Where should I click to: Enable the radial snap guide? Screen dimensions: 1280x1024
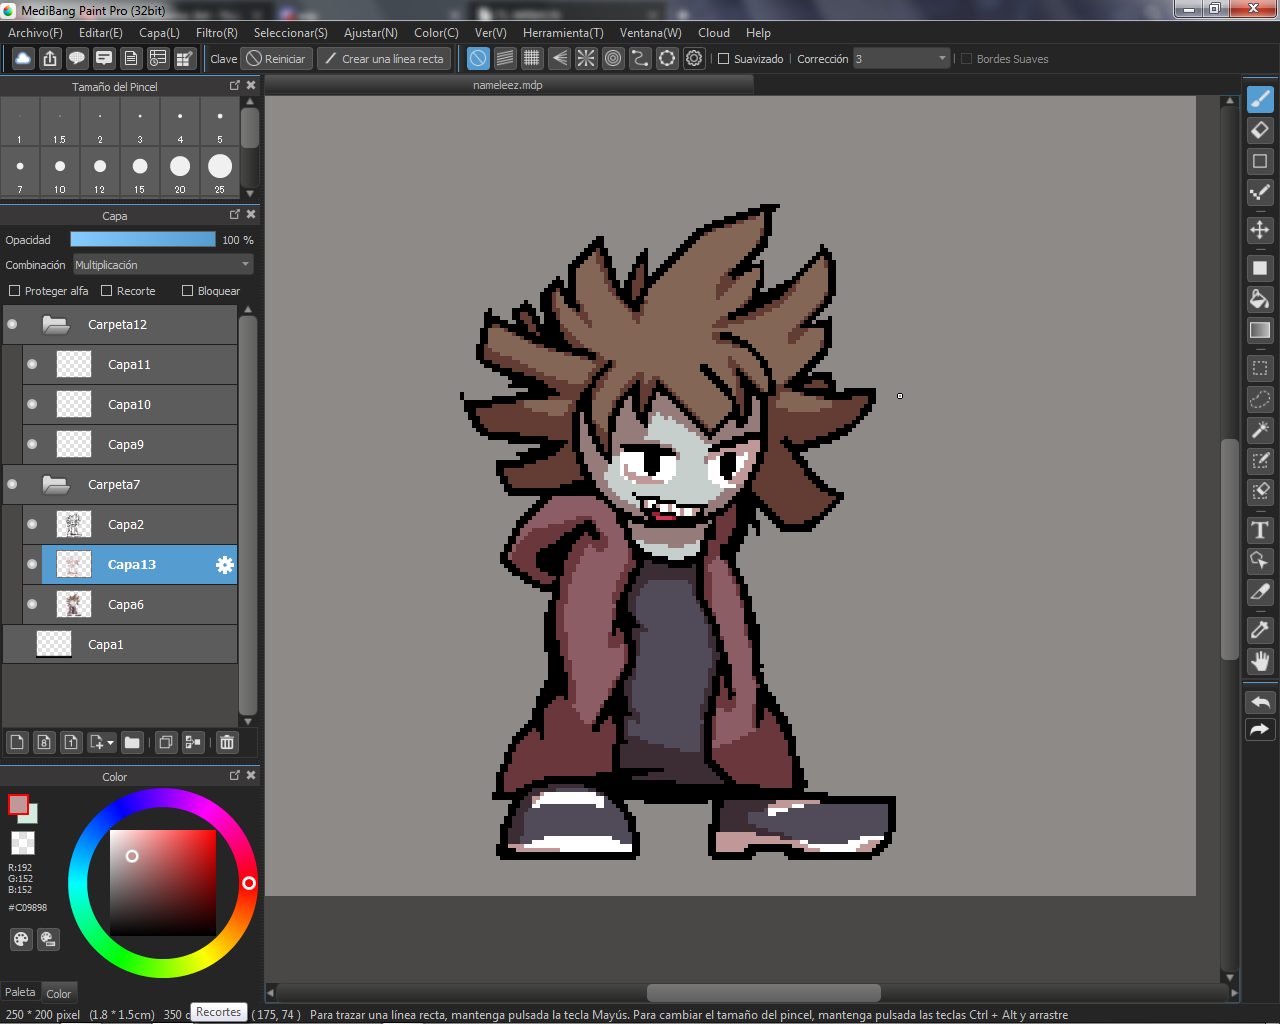[x=586, y=59]
